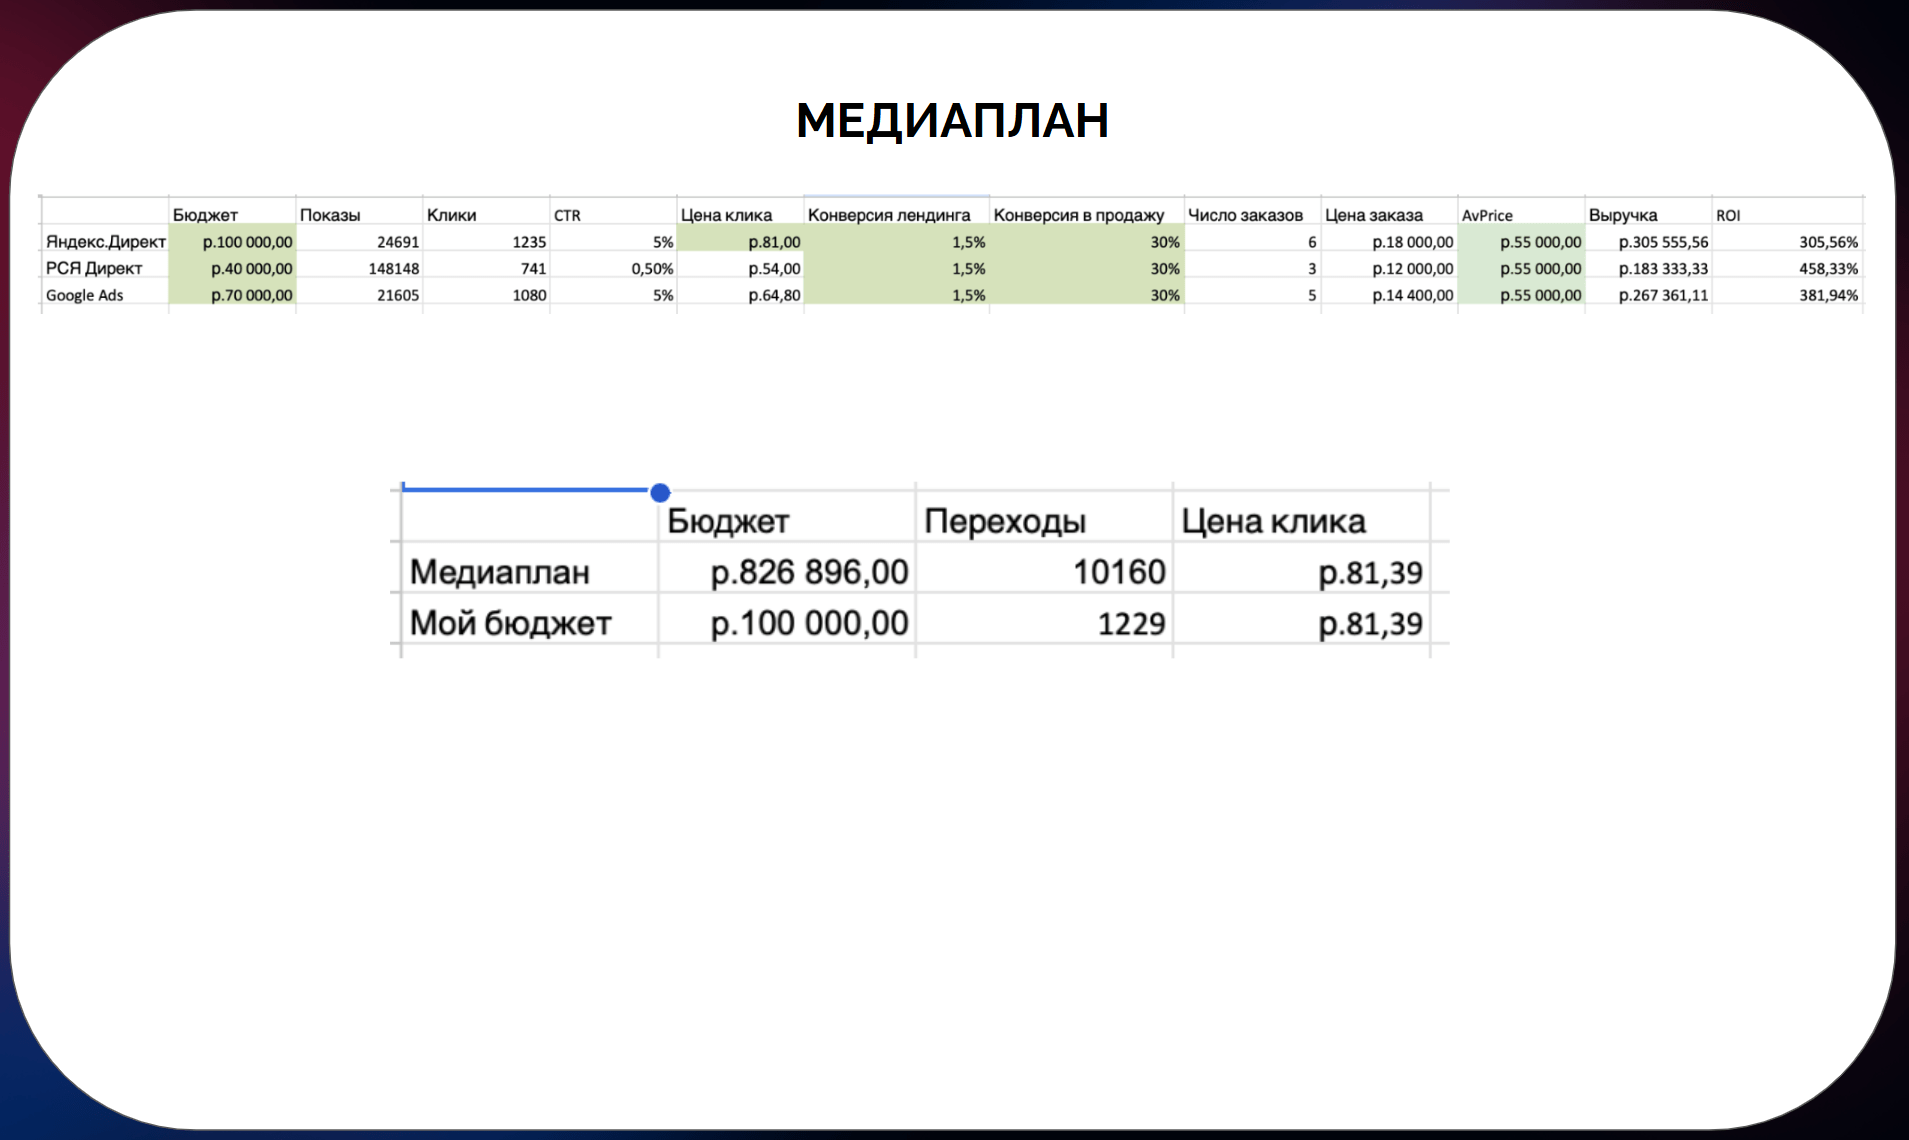Select the Яндекс.Директ row label
Viewport: 1909px width, 1140px height.
tap(105, 242)
